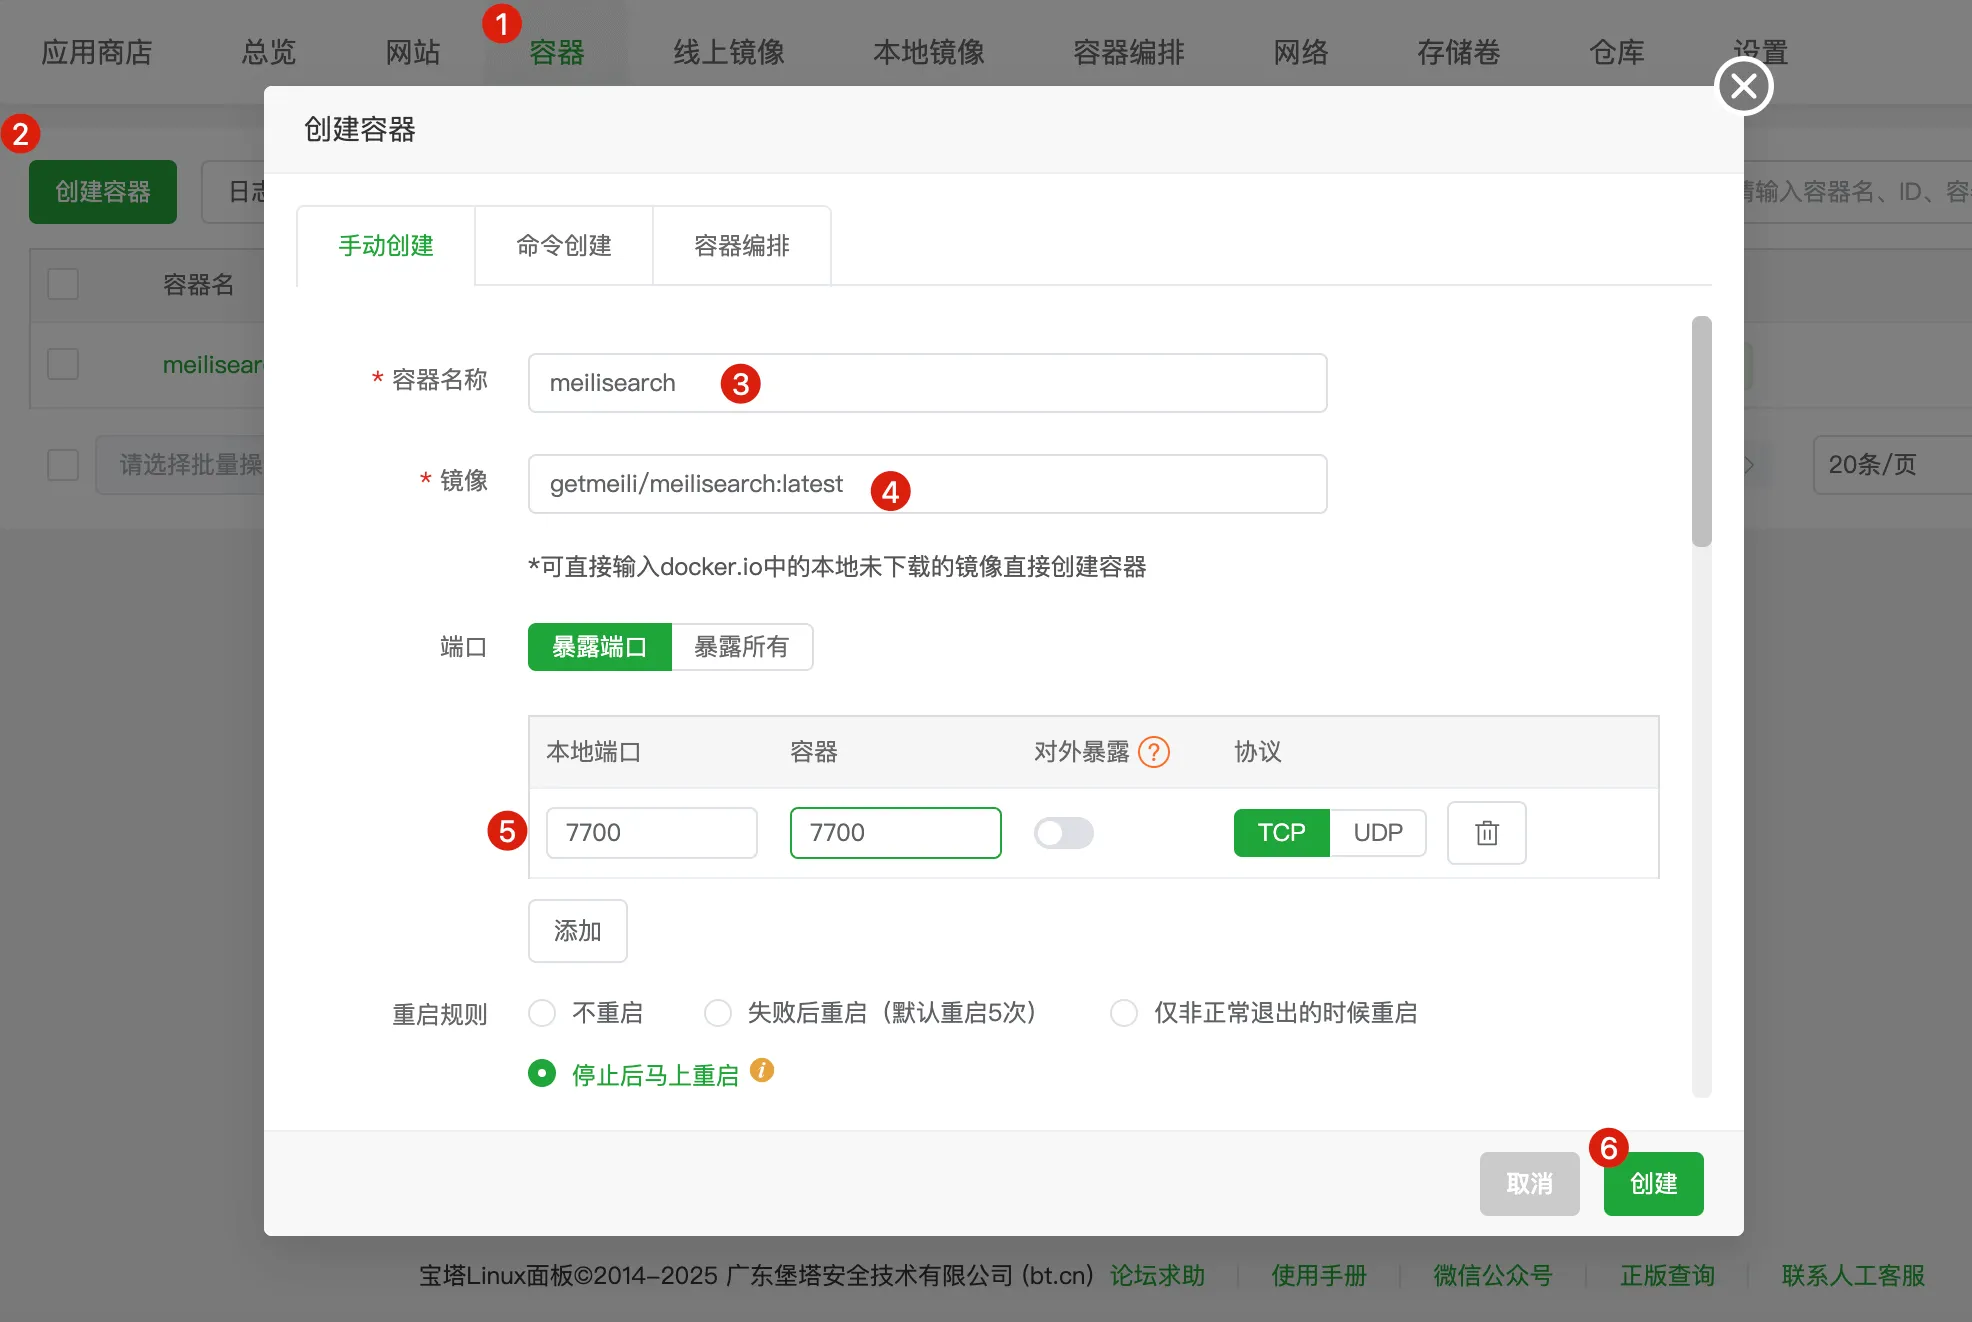
Task: Click 添加 to add a port row
Action: pos(578,931)
